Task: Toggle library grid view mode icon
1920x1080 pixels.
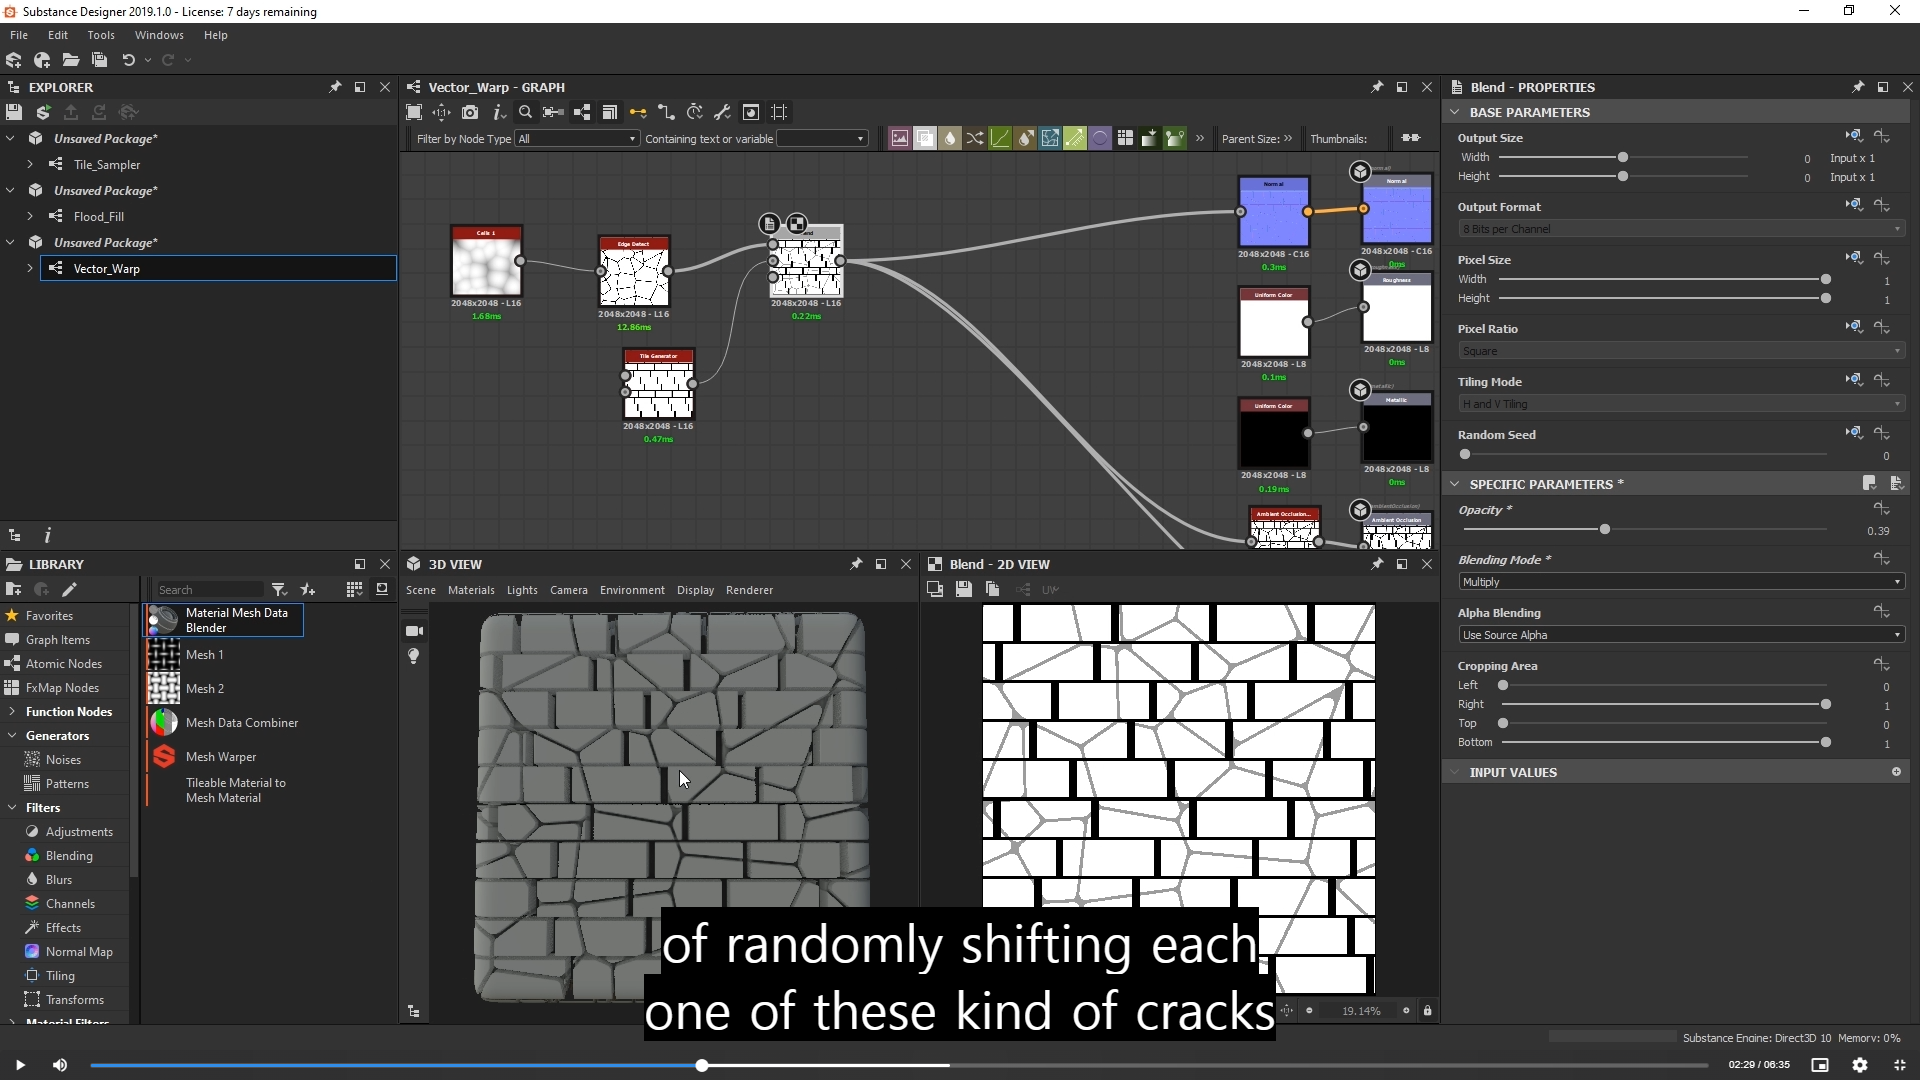Action: point(354,589)
